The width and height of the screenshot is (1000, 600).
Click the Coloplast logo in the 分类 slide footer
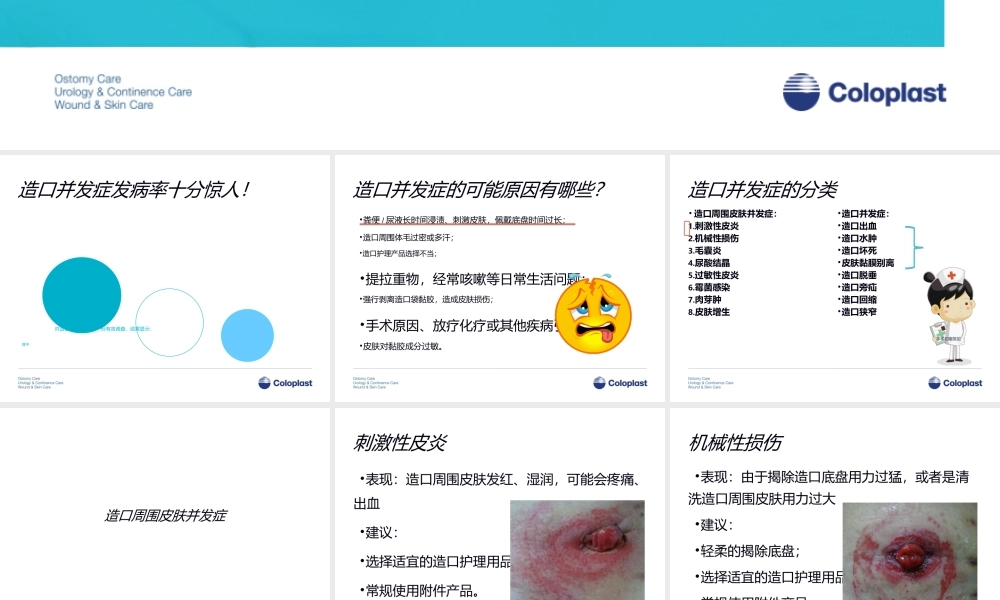[955, 383]
